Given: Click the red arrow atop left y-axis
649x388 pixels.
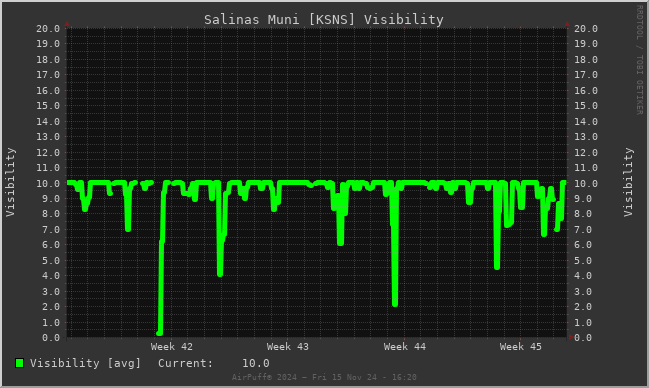Looking at the screenshot, I should click(67, 24).
